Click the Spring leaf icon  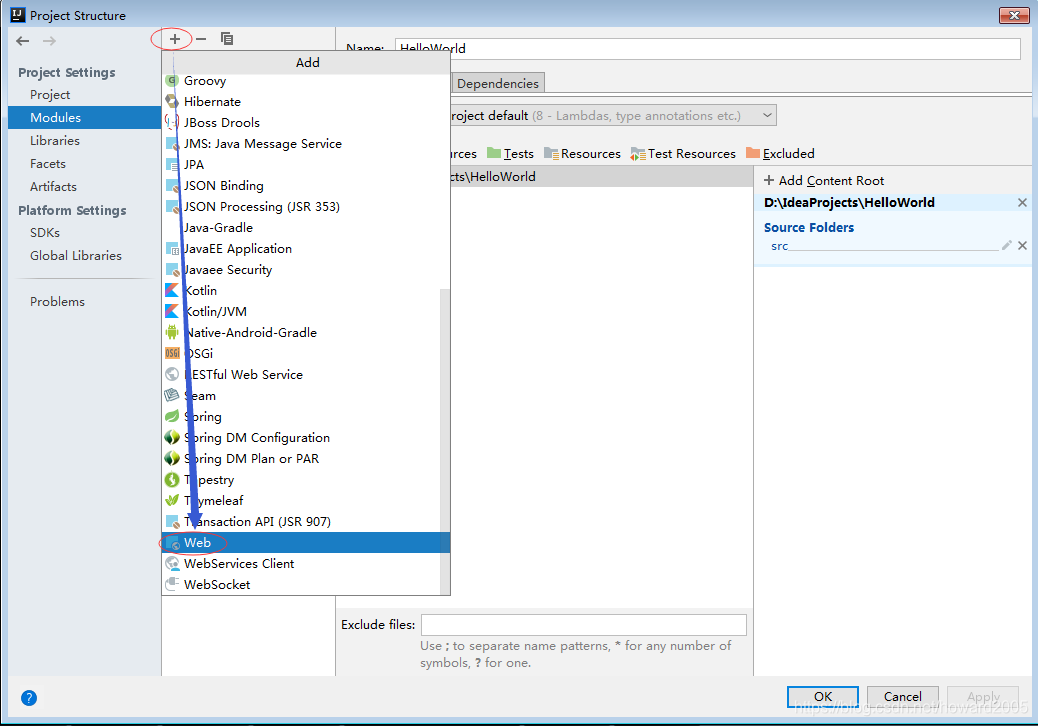tap(172, 416)
